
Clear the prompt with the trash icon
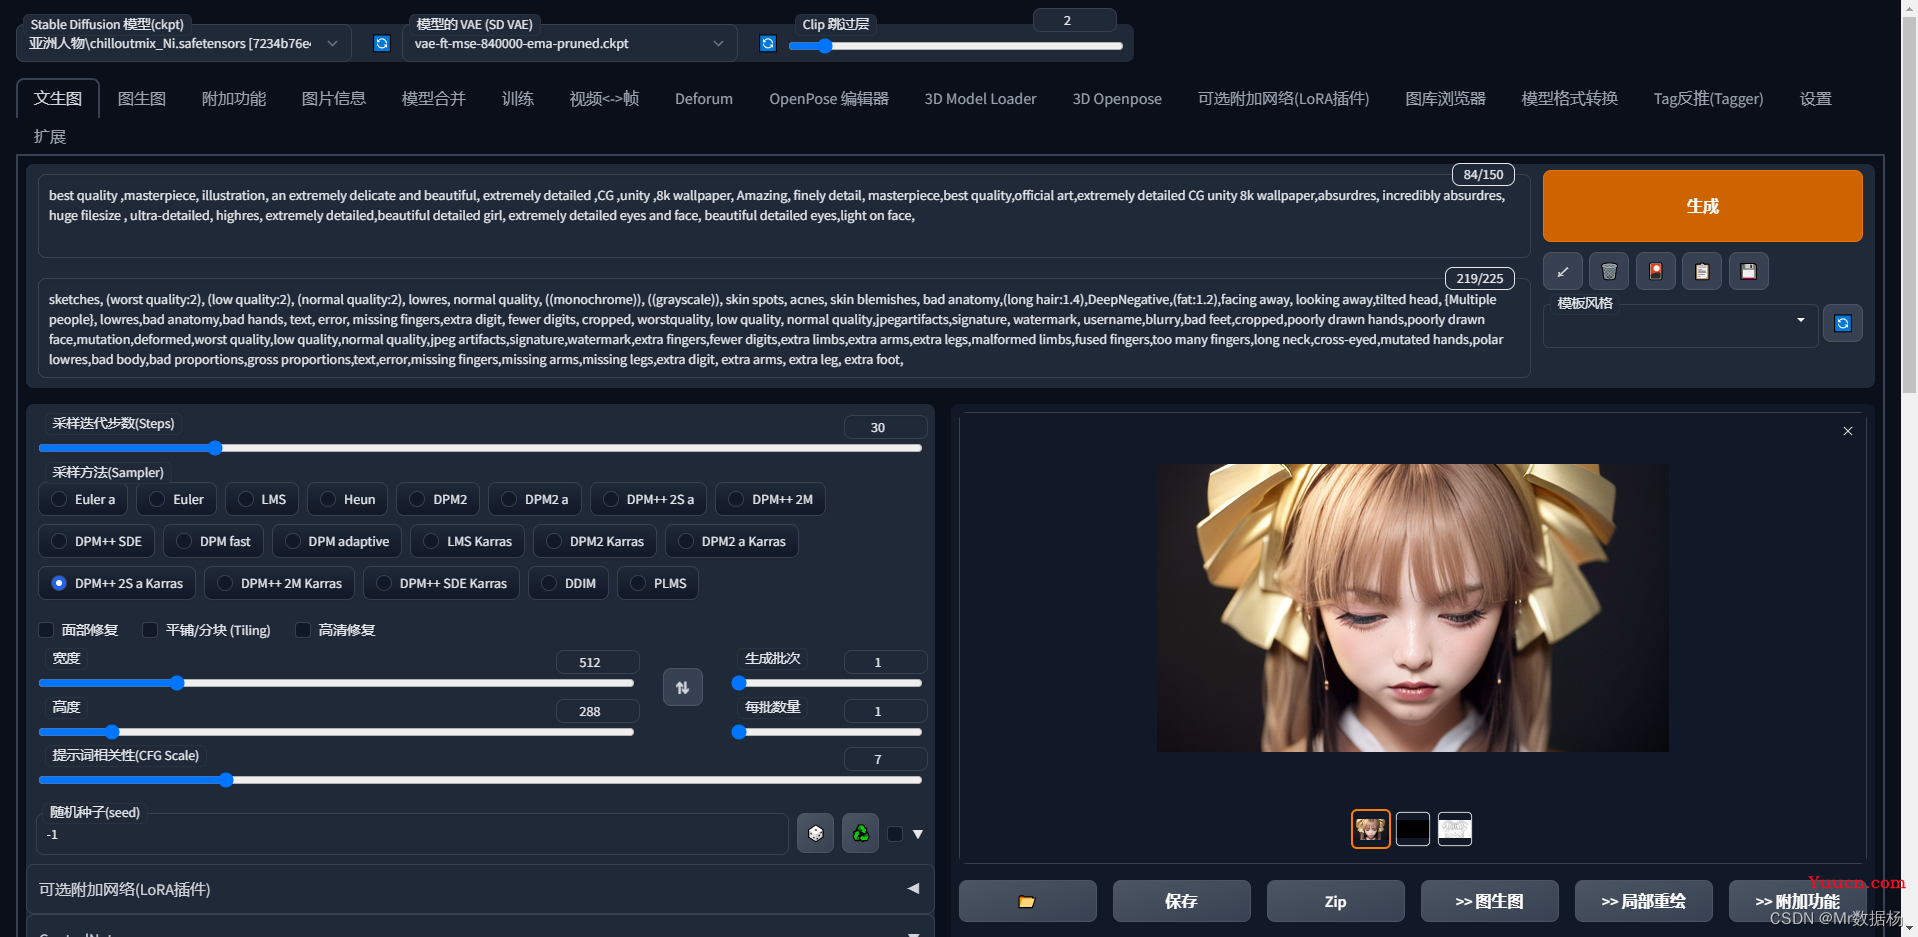pos(1609,271)
